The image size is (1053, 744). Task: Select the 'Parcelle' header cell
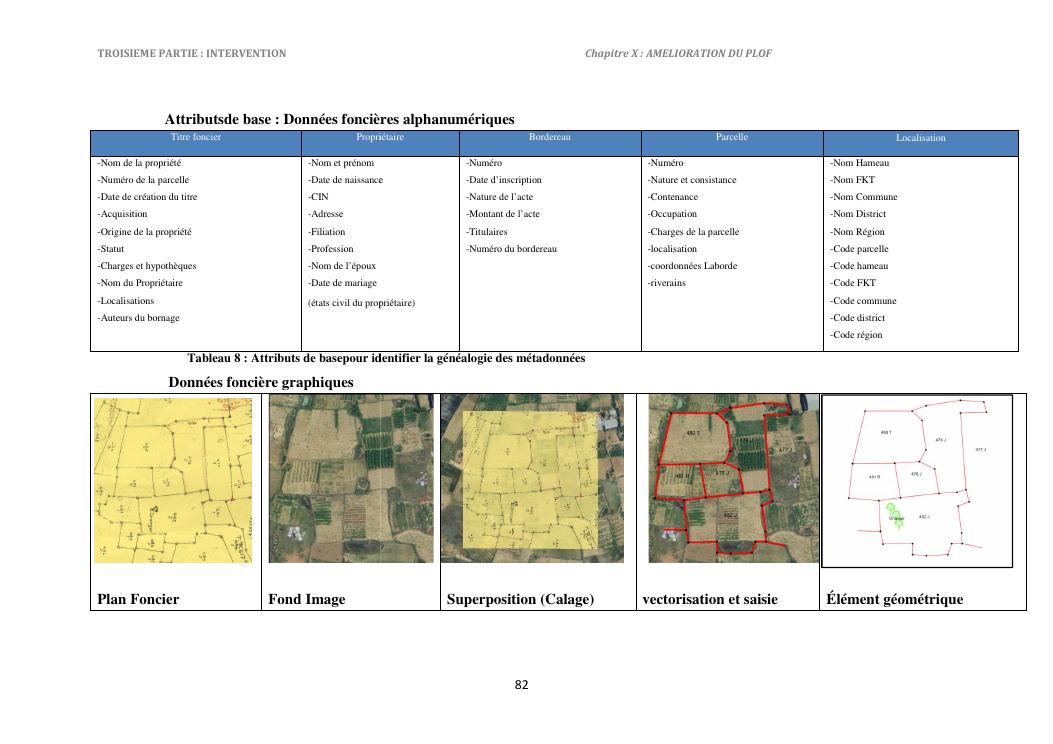[731, 137]
